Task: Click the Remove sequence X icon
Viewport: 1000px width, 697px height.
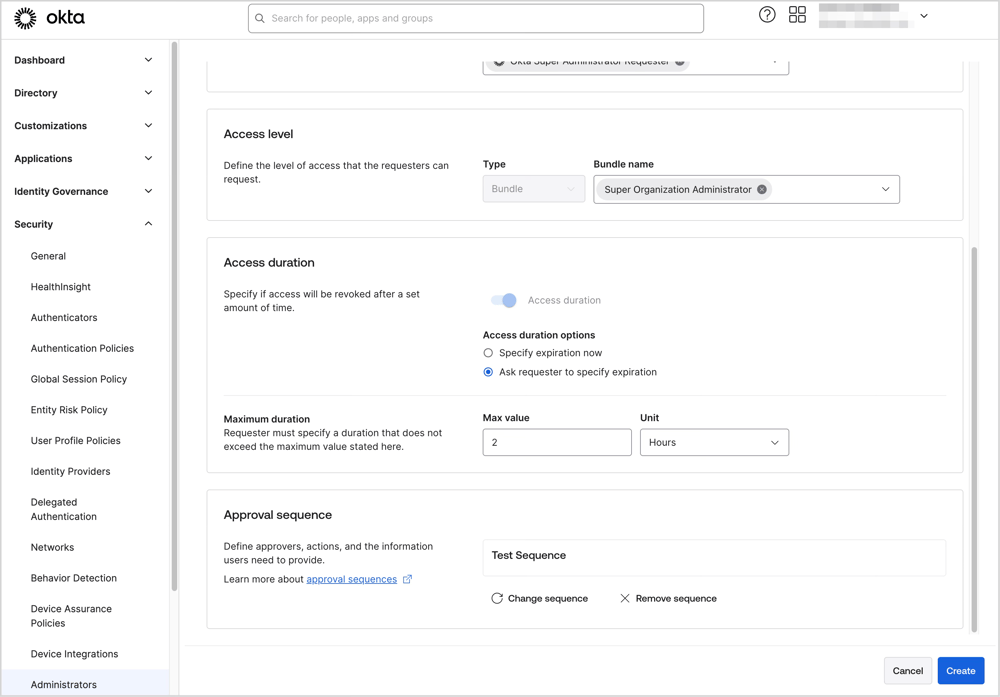Action: point(625,598)
